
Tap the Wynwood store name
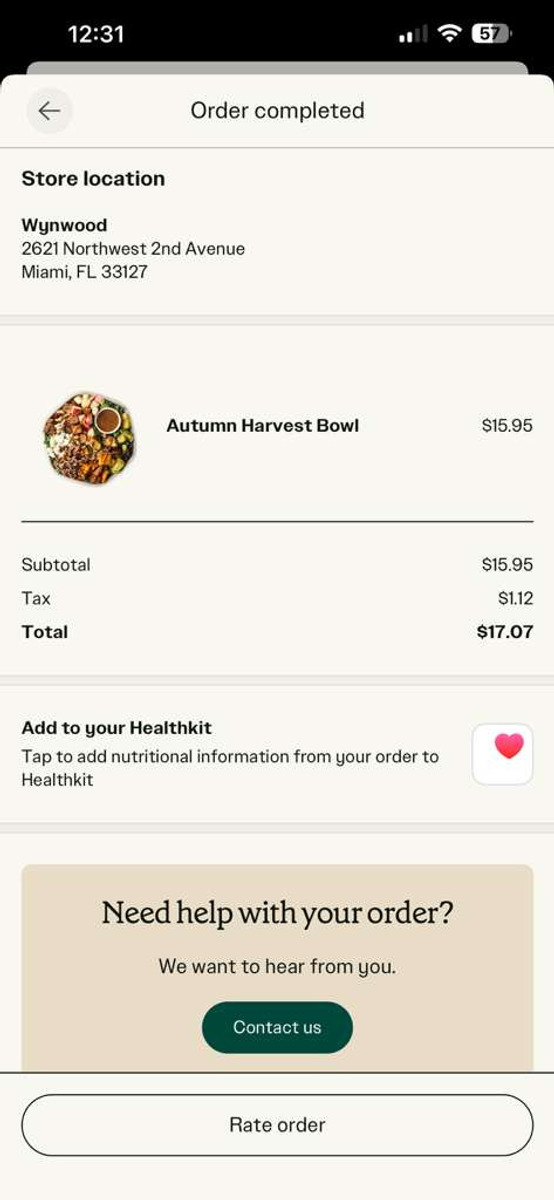[64, 225]
